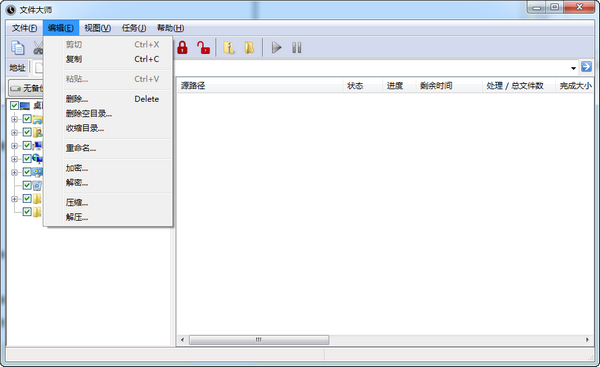This screenshot has width=600, height=367.
Task: Open the 帮助(H) menu
Action: point(170,28)
